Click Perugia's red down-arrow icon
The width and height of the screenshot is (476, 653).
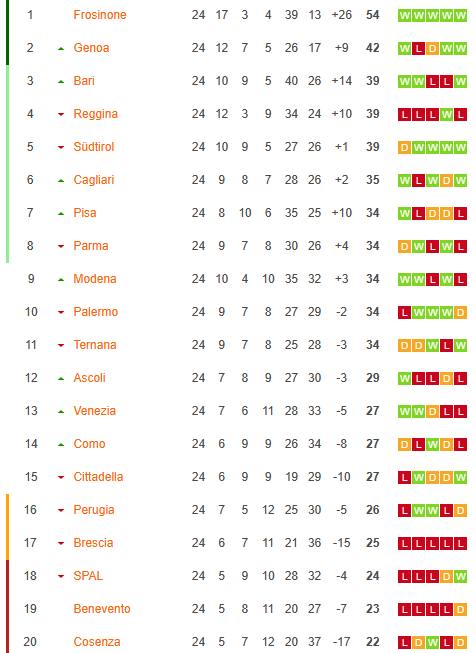tap(61, 511)
